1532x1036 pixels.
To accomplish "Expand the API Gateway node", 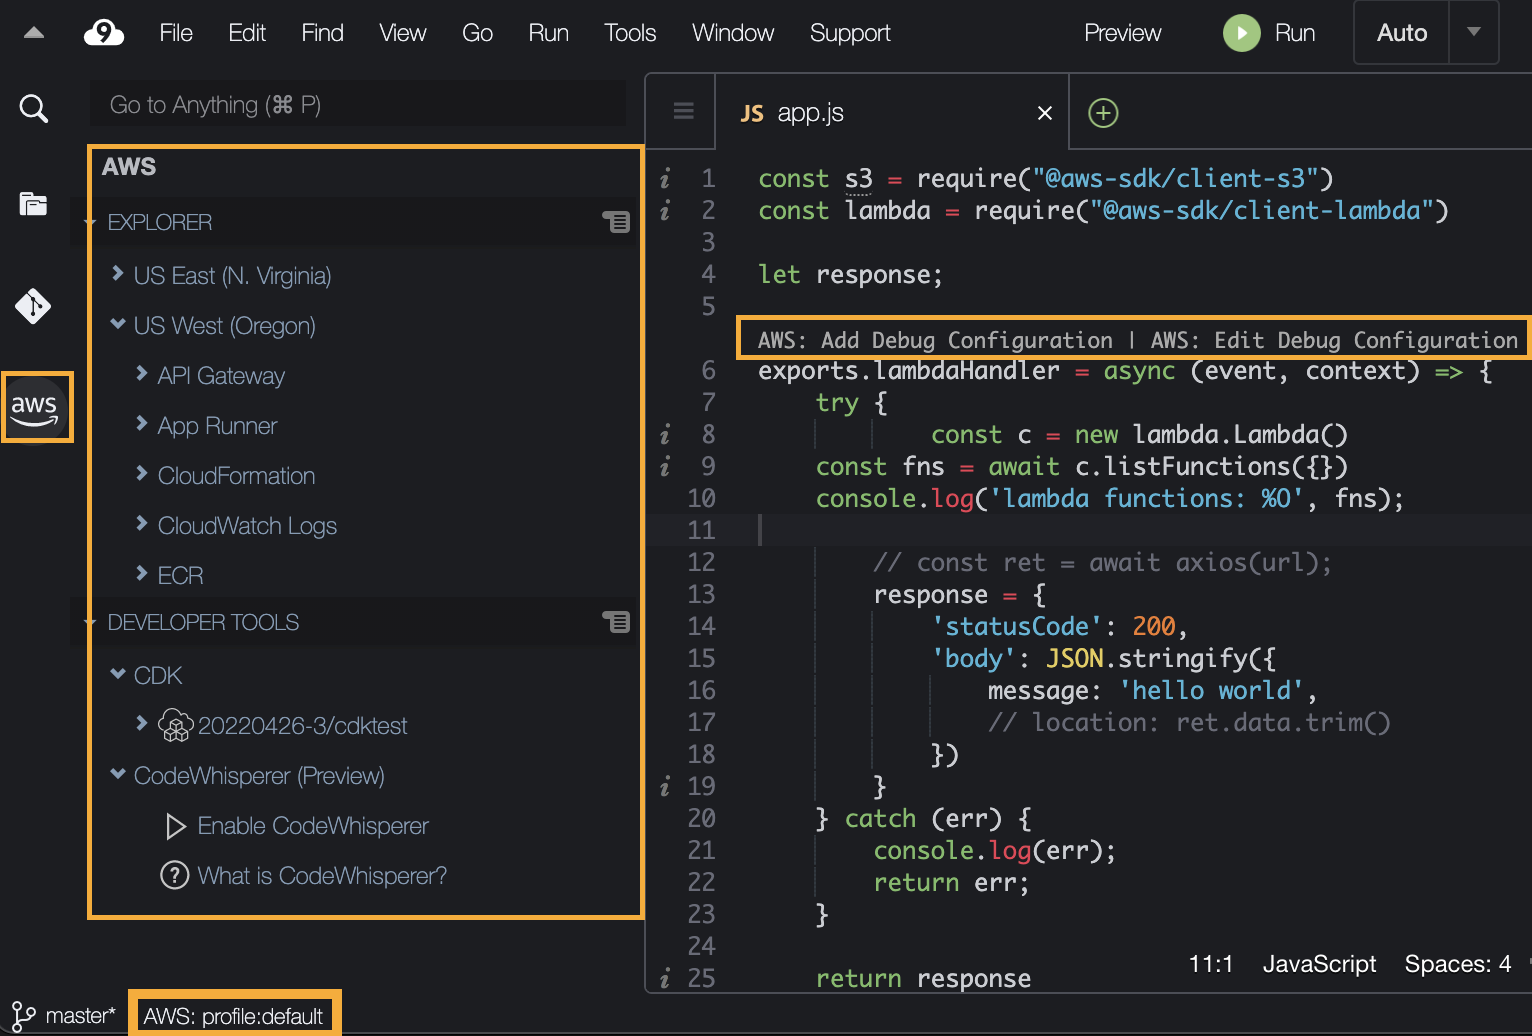I will [x=142, y=373].
